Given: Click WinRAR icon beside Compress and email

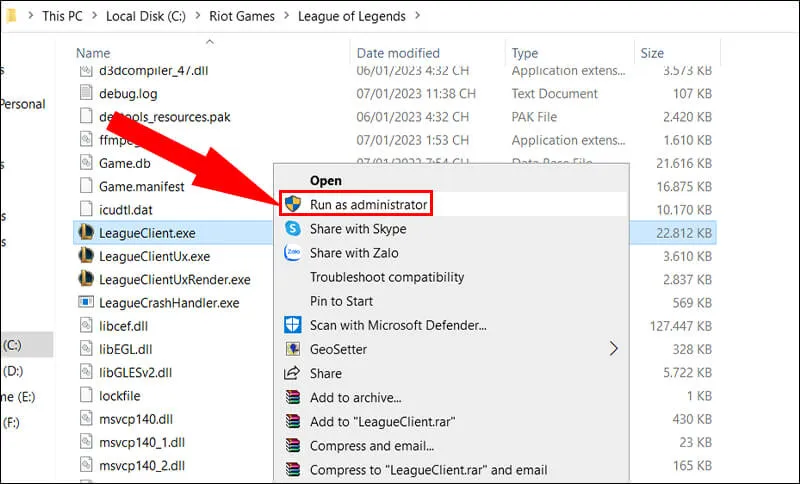Looking at the screenshot, I should [x=293, y=445].
